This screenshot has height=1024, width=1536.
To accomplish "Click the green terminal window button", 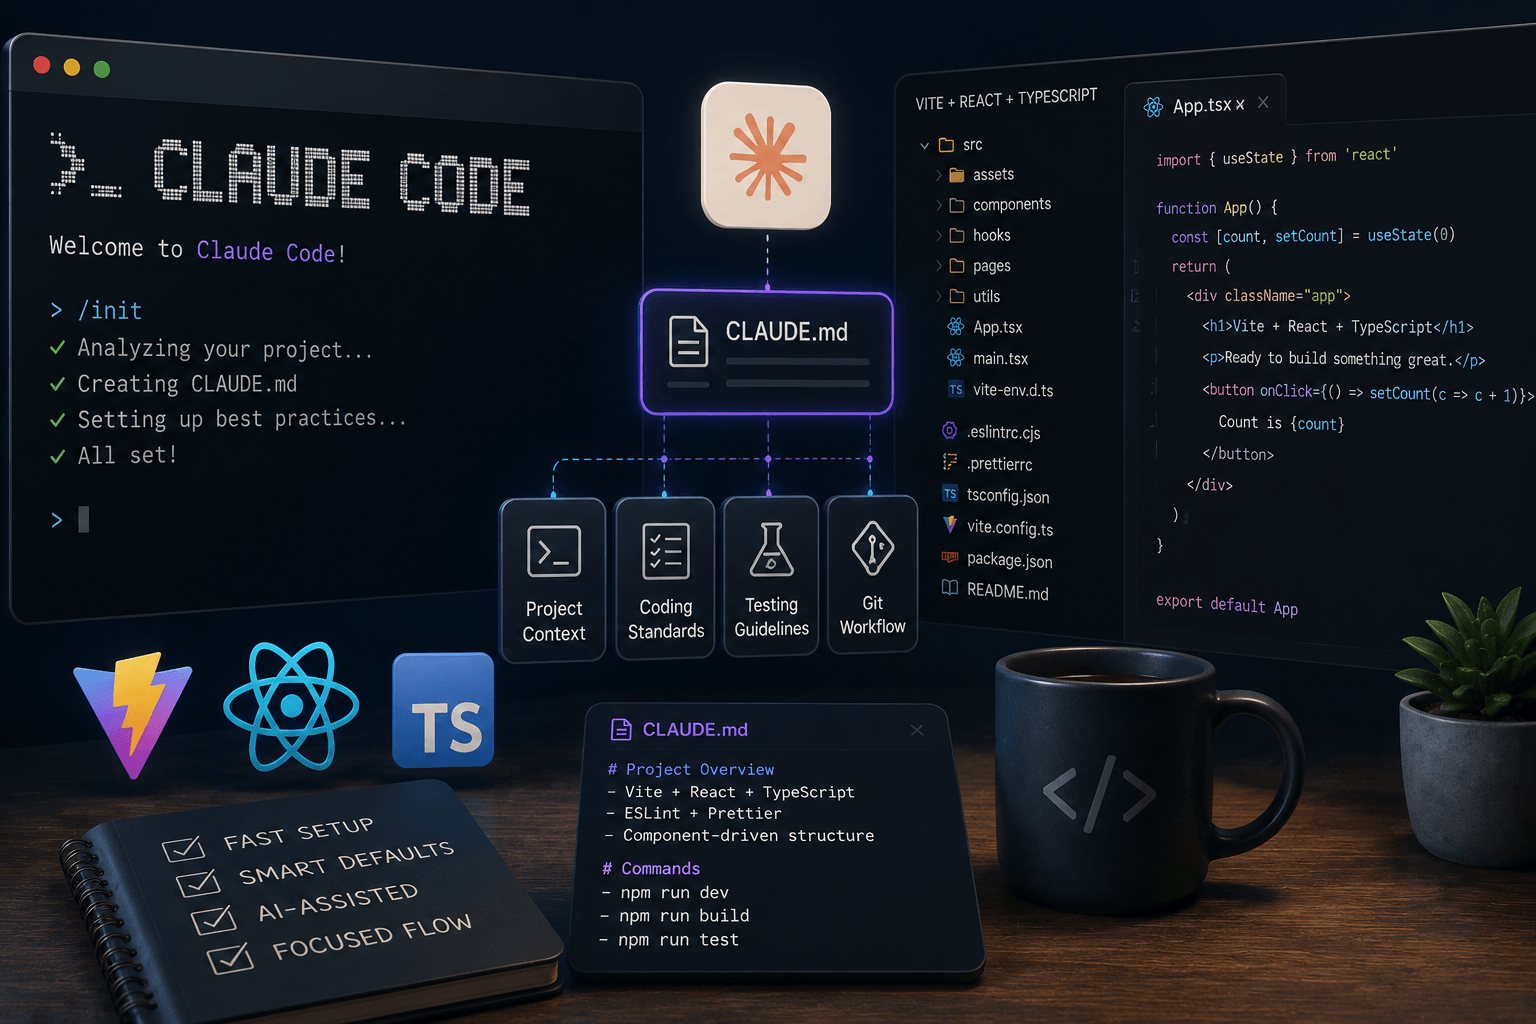I will [x=101, y=69].
